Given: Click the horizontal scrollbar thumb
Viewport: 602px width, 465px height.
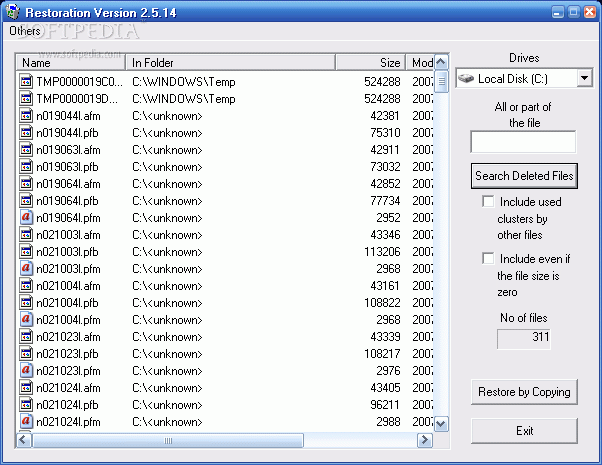Looking at the screenshot, I should (168, 440).
